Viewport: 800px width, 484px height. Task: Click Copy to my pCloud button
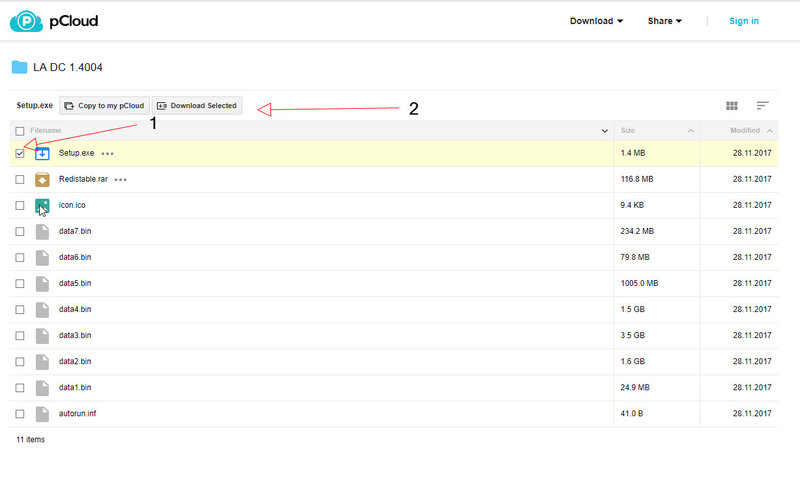click(x=104, y=105)
